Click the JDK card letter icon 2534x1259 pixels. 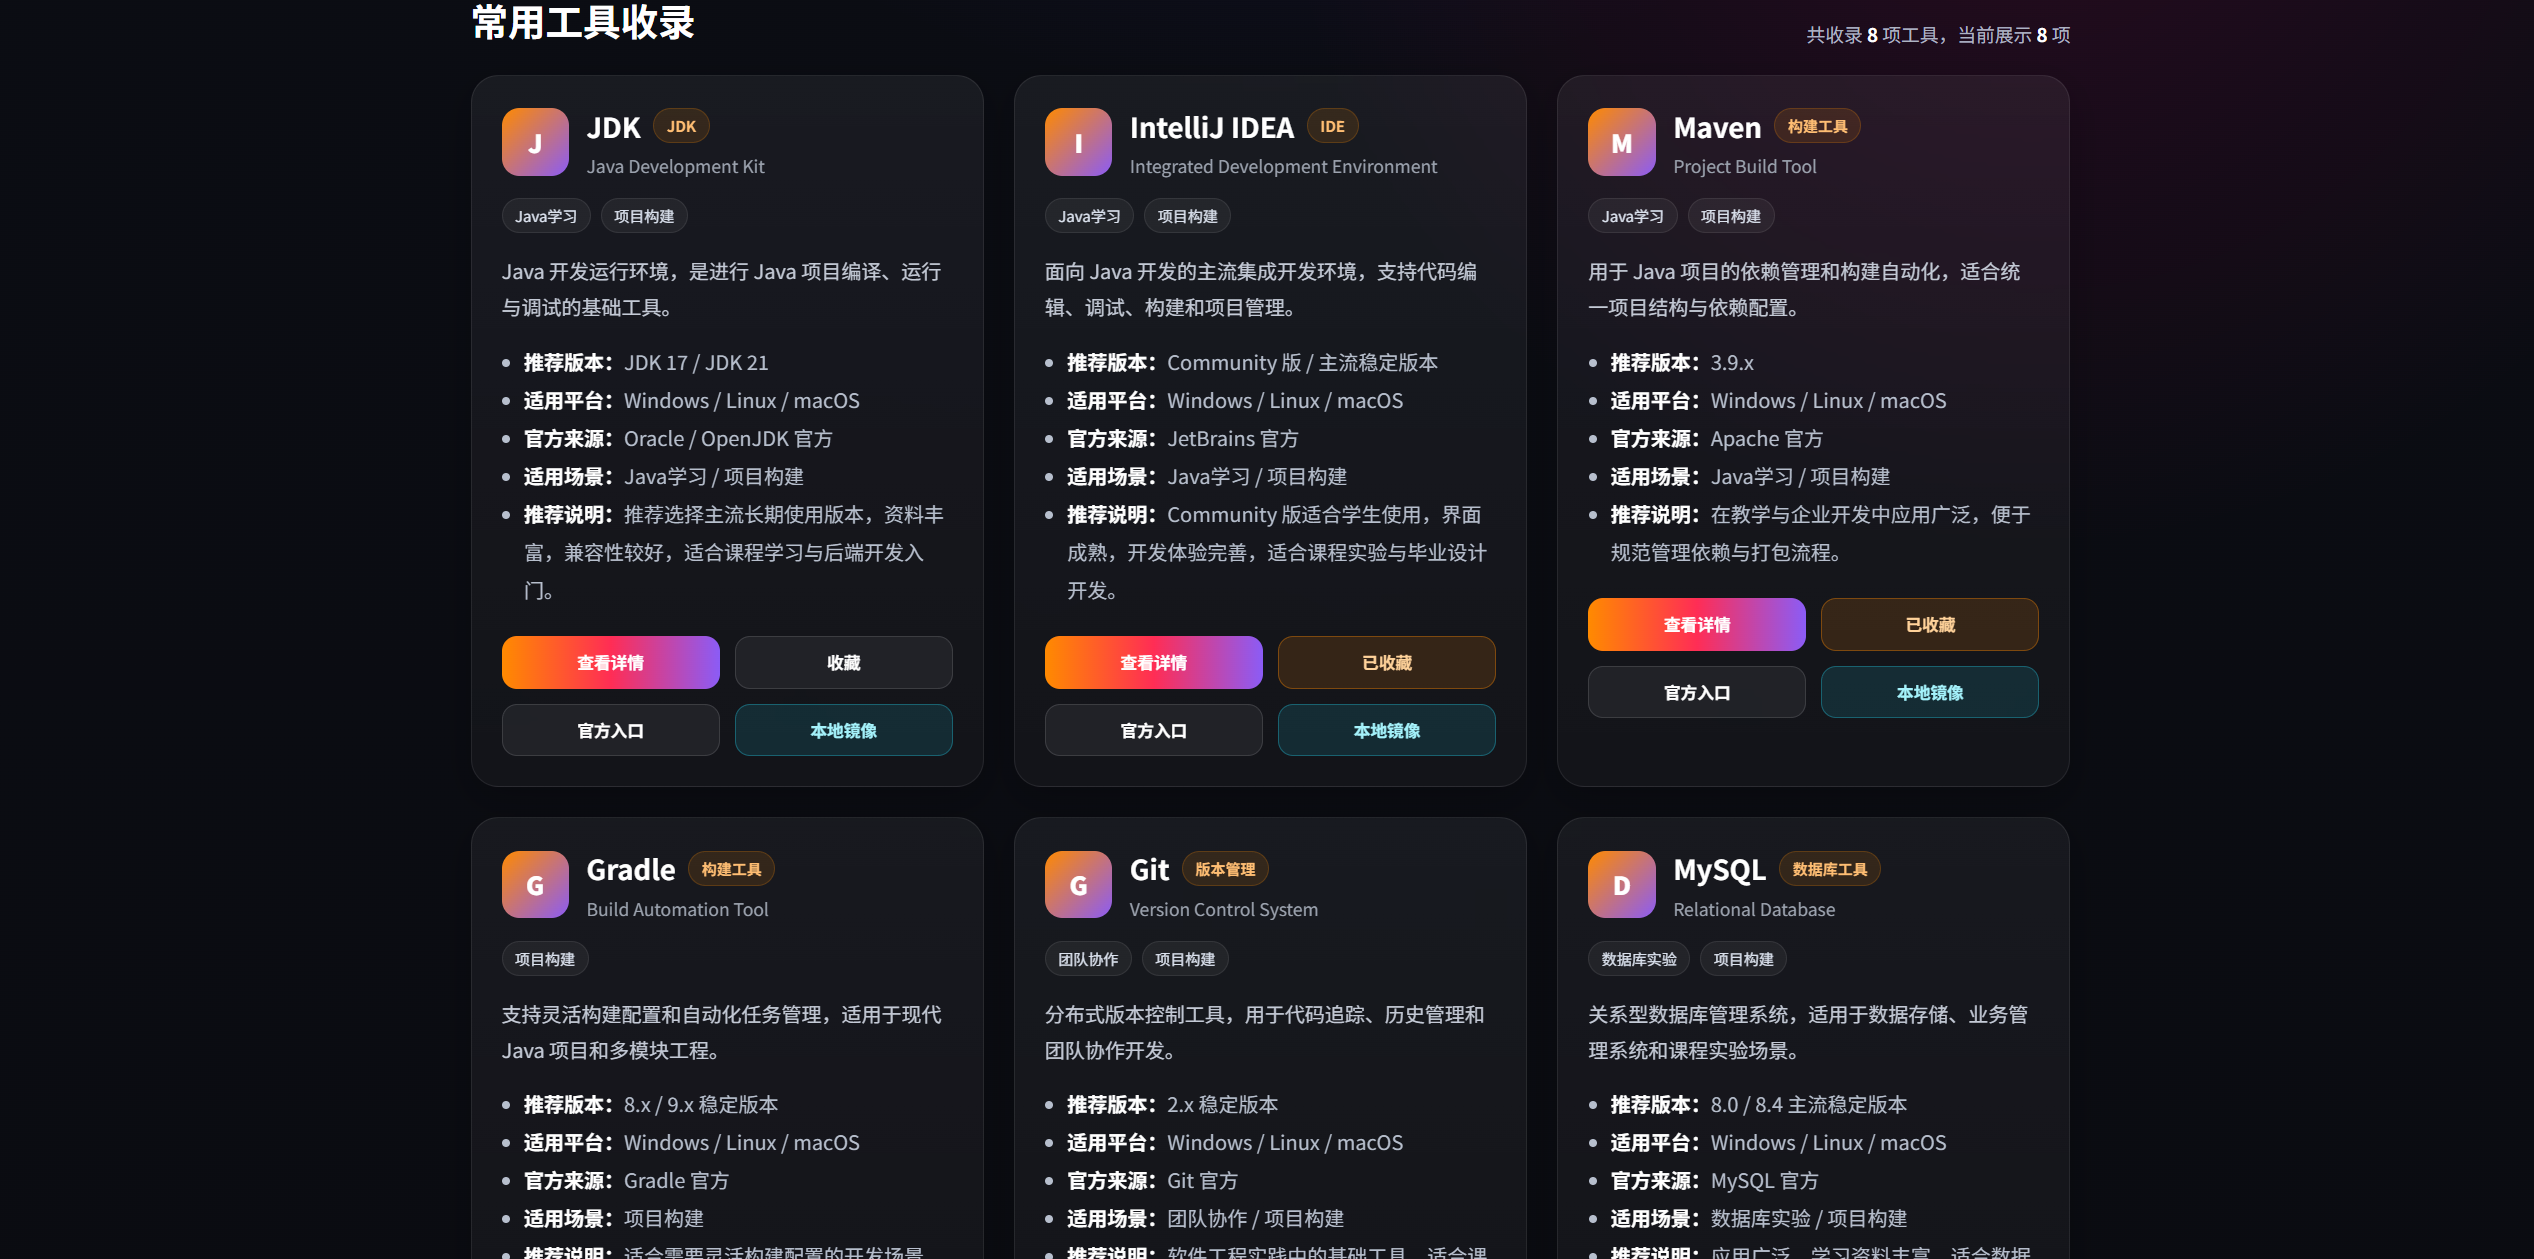(535, 142)
